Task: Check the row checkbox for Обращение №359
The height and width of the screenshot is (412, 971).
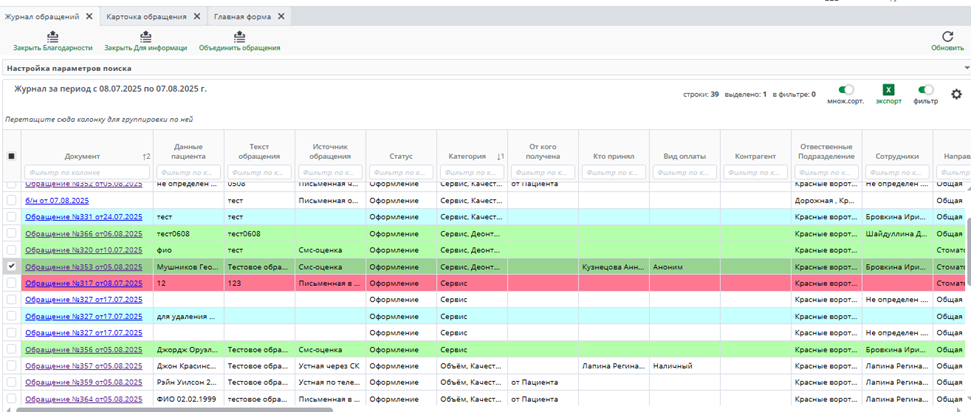Action: click(x=11, y=382)
